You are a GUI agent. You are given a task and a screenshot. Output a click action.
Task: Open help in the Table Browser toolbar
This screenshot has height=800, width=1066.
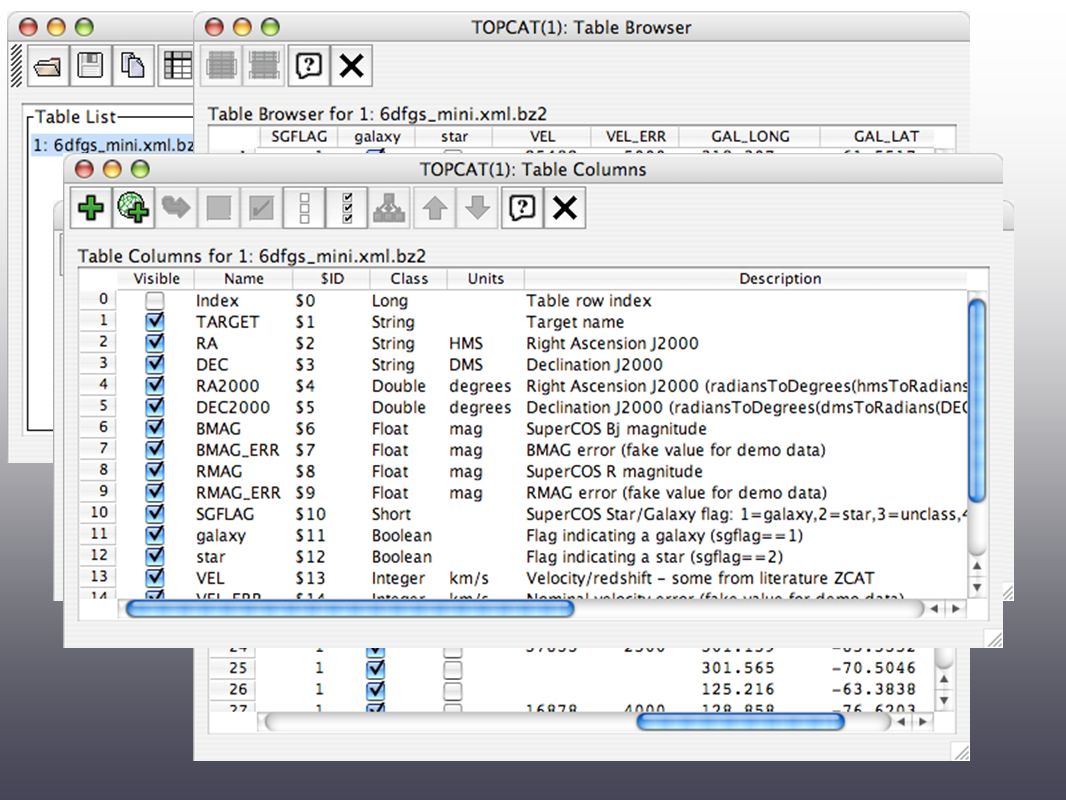click(309, 66)
